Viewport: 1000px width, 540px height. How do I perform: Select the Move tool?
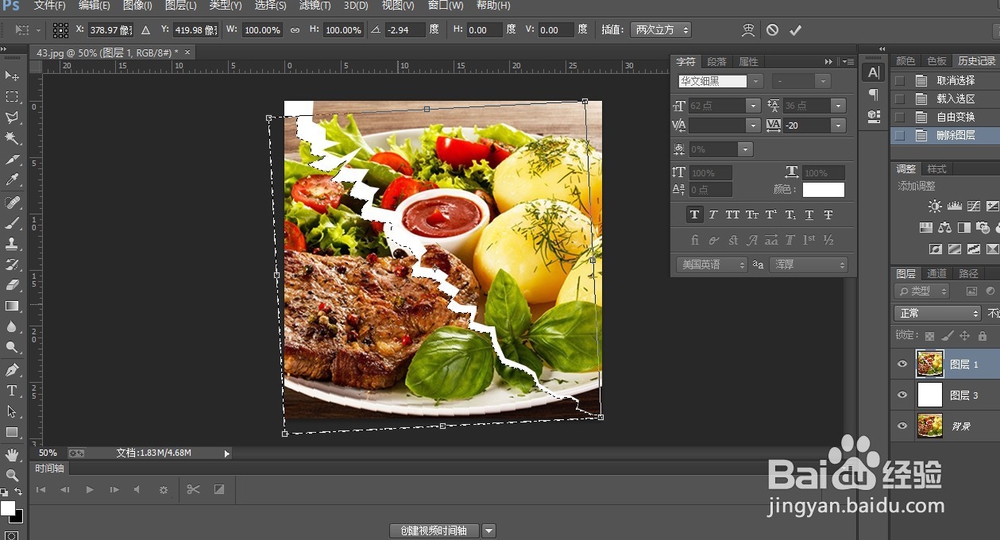click(11, 76)
